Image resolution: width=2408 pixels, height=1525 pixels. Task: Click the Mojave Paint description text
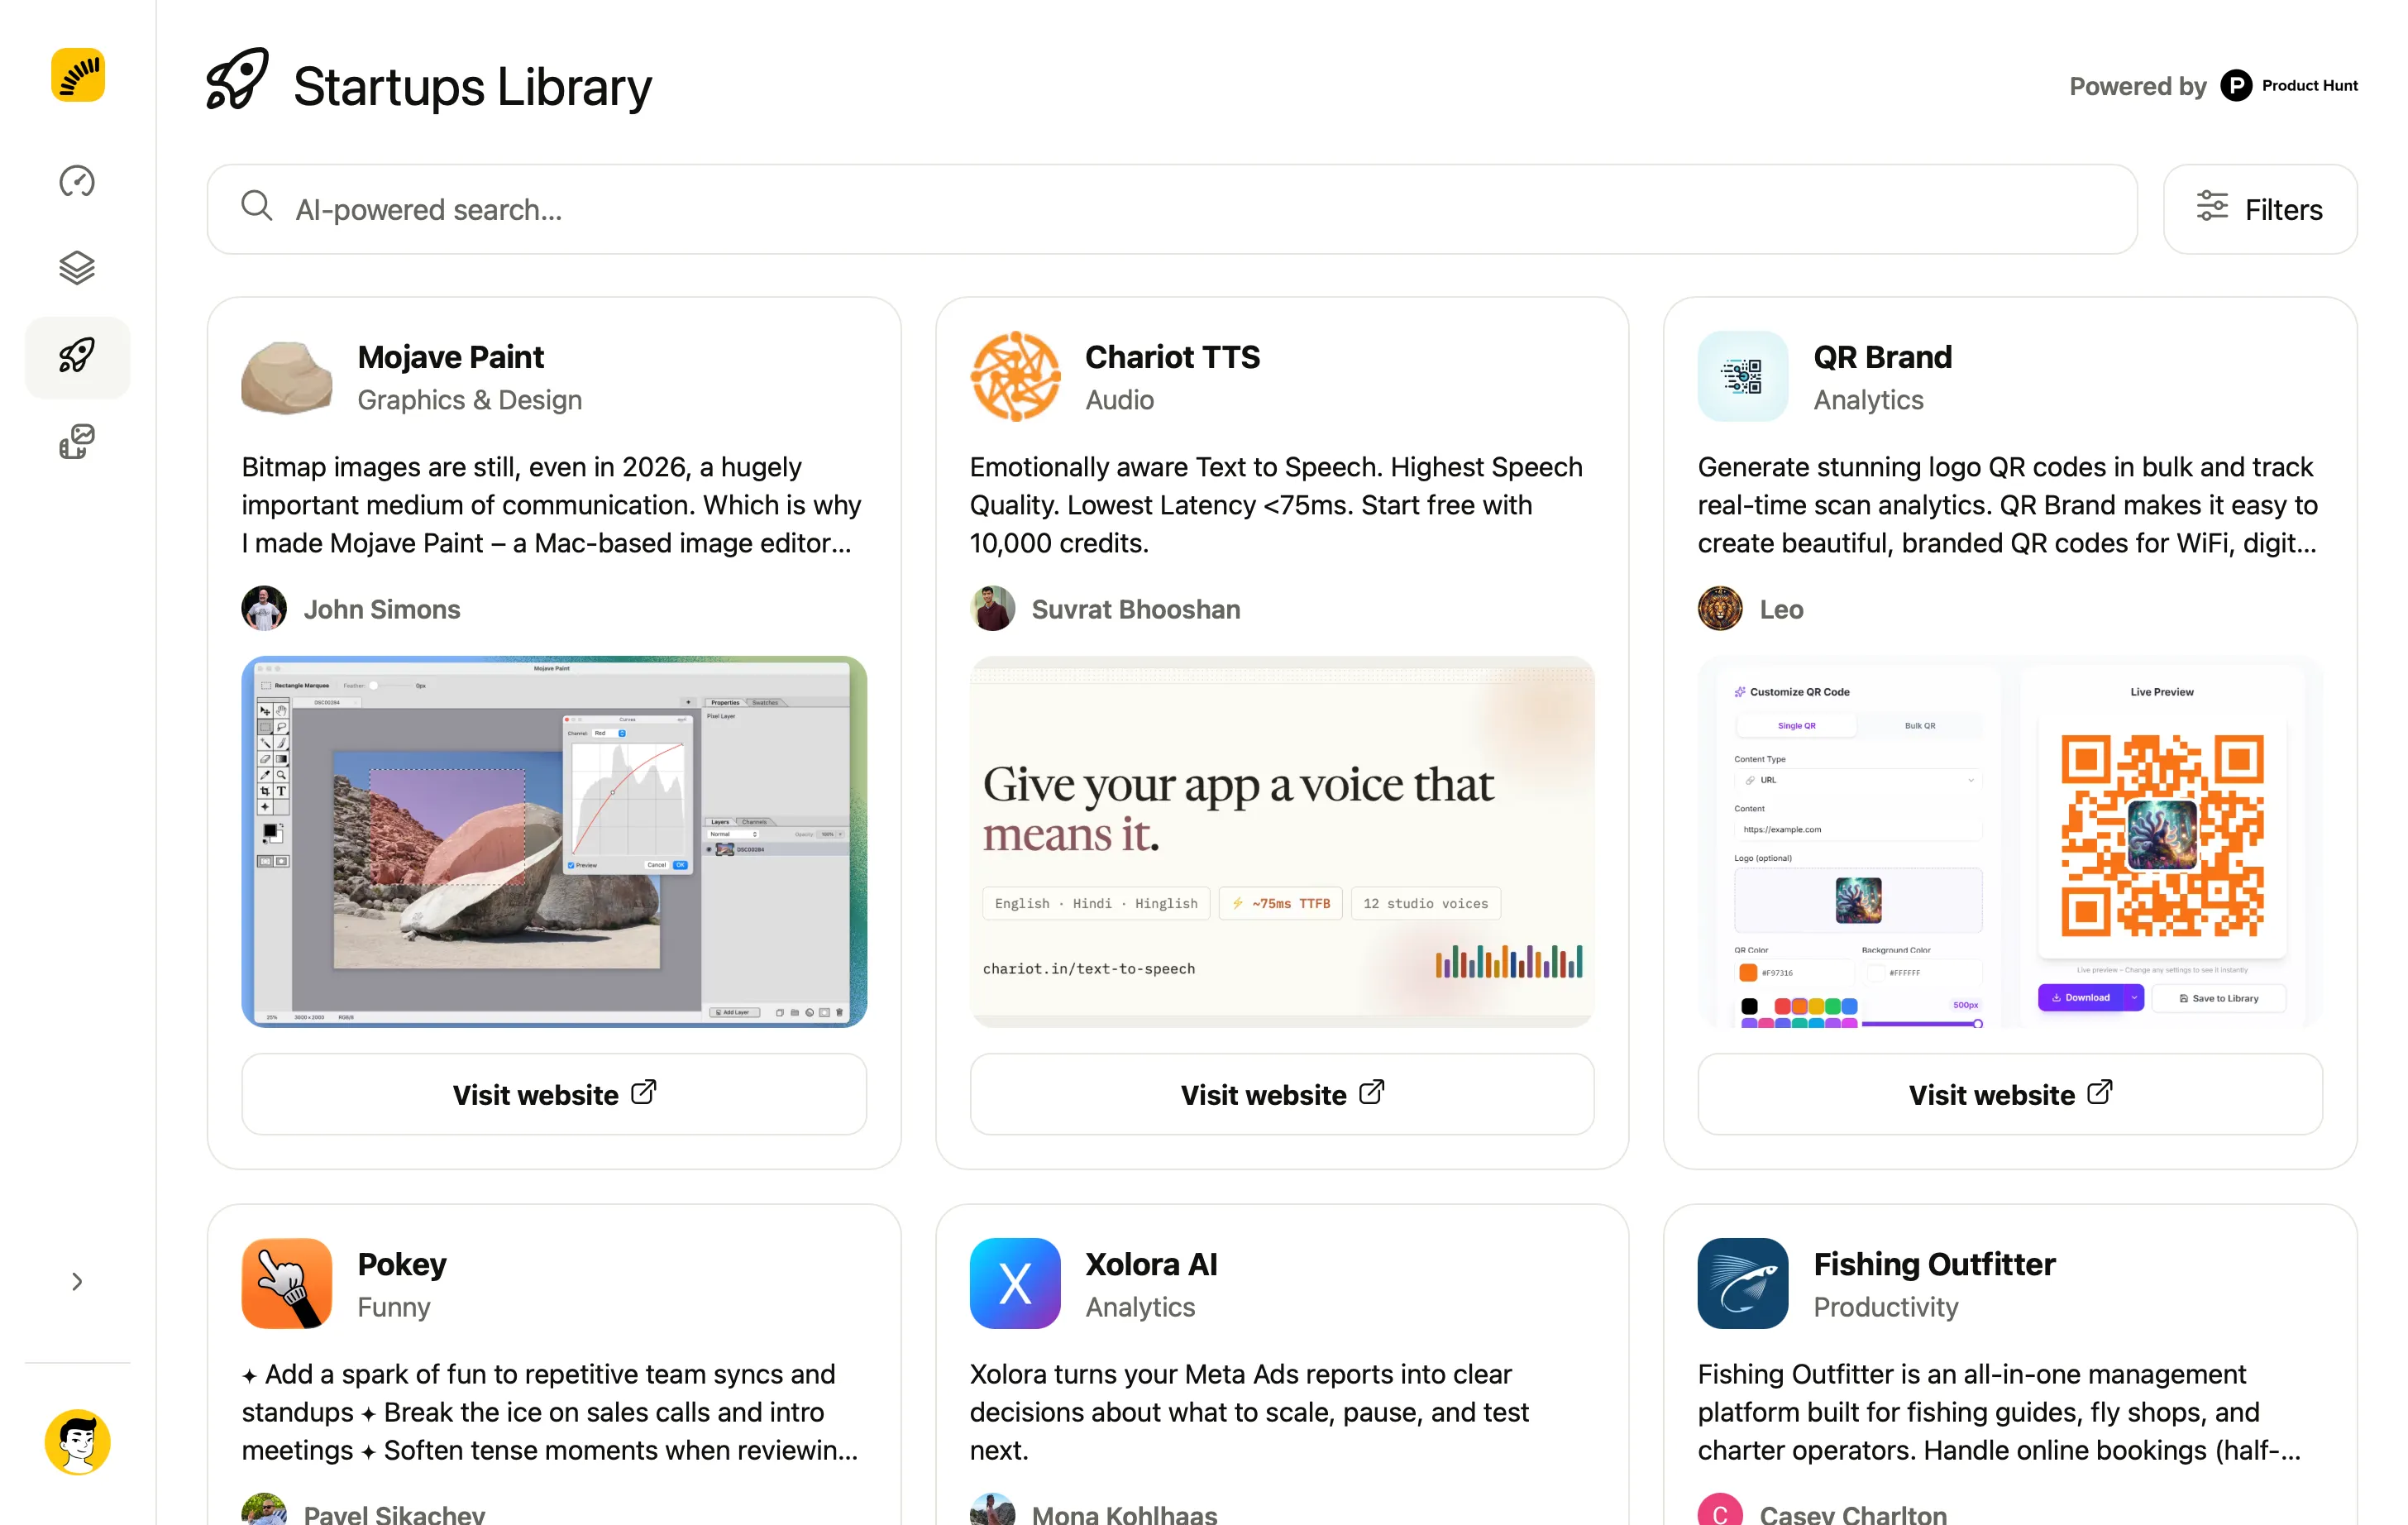551,505
